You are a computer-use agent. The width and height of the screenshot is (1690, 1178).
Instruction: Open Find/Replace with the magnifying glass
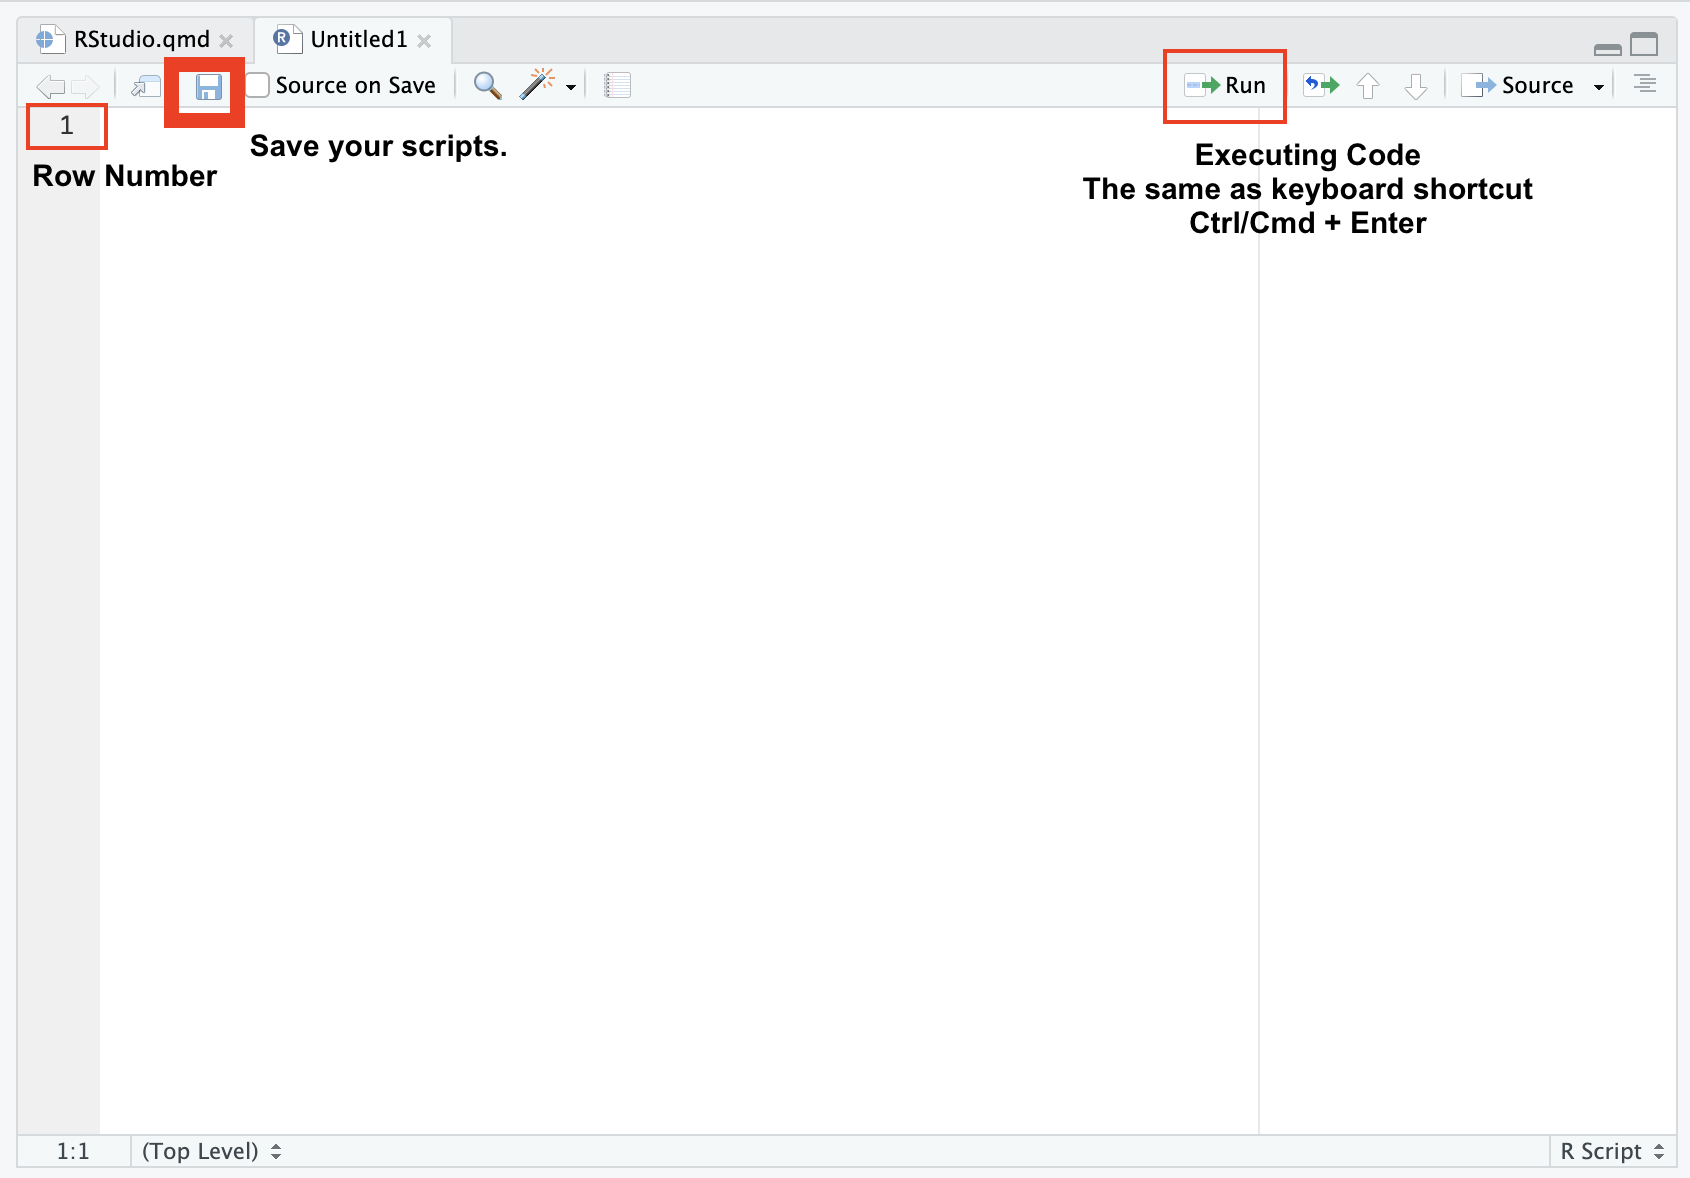[x=487, y=86]
